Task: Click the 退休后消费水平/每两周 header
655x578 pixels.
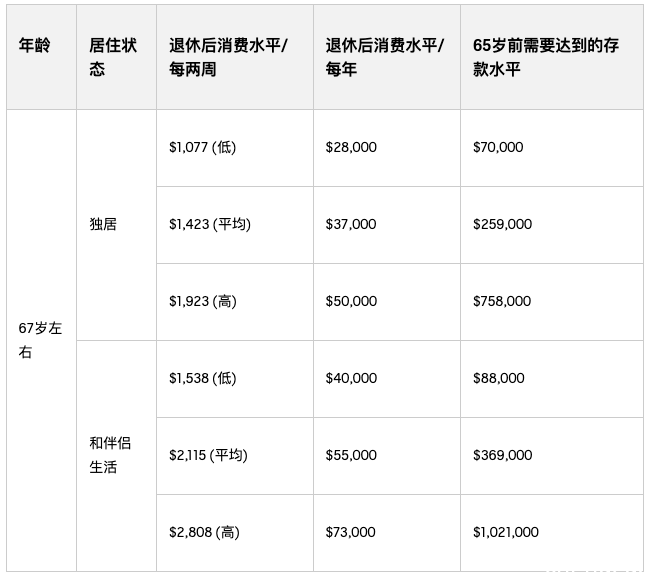Action: [x=235, y=57]
